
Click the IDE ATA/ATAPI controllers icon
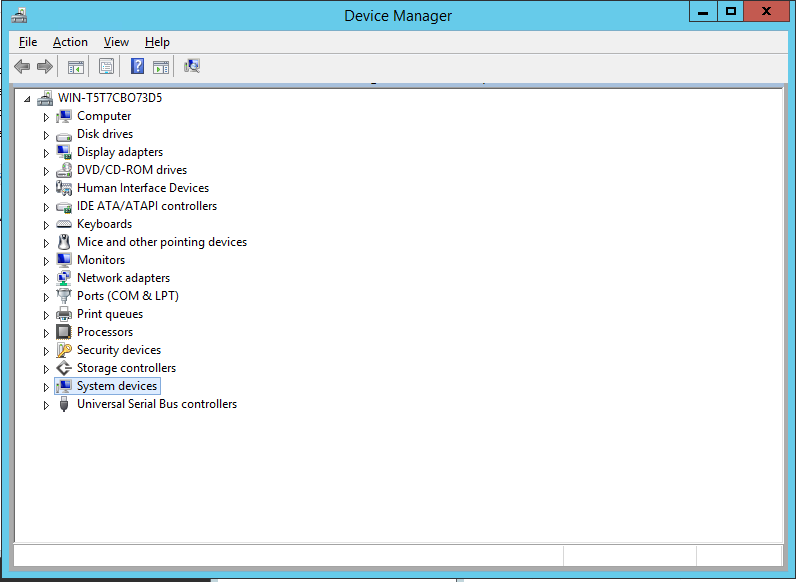tap(64, 206)
